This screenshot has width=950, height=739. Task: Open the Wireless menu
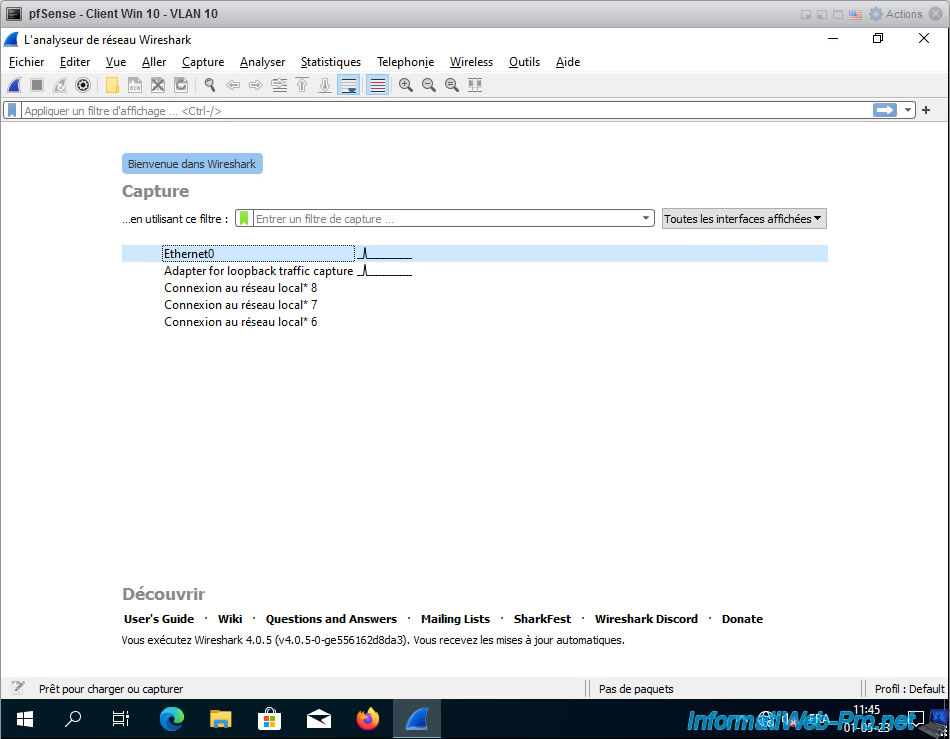coord(471,62)
